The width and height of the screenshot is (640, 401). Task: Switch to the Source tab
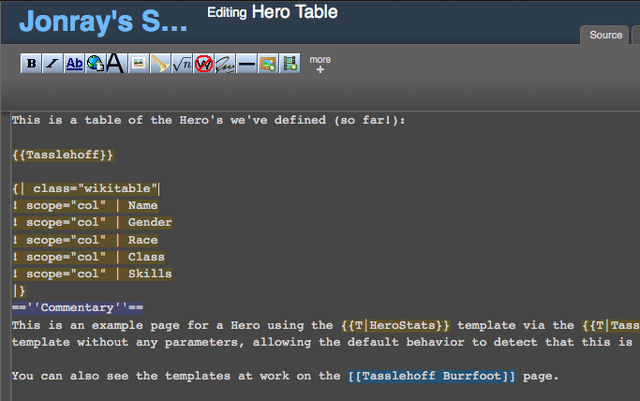point(605,35)
